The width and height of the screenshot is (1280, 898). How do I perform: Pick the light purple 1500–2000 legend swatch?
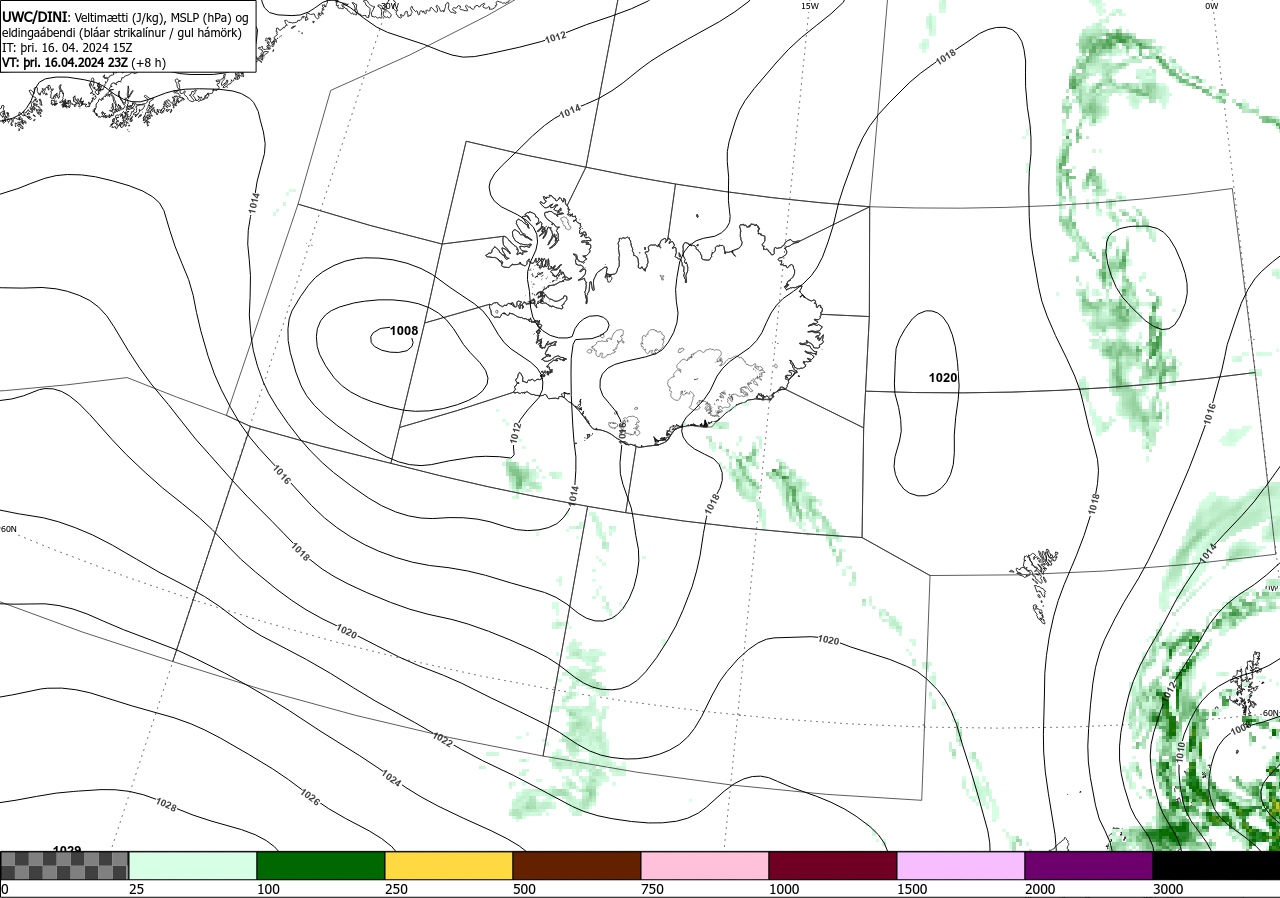(961, 865)
